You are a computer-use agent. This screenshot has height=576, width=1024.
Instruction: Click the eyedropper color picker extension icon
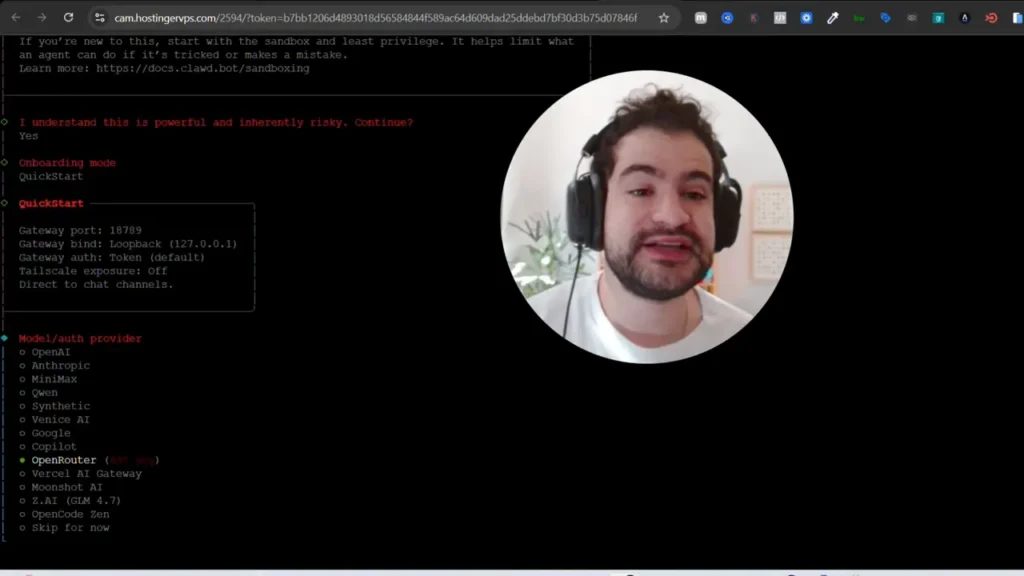(x=832, y=18)
